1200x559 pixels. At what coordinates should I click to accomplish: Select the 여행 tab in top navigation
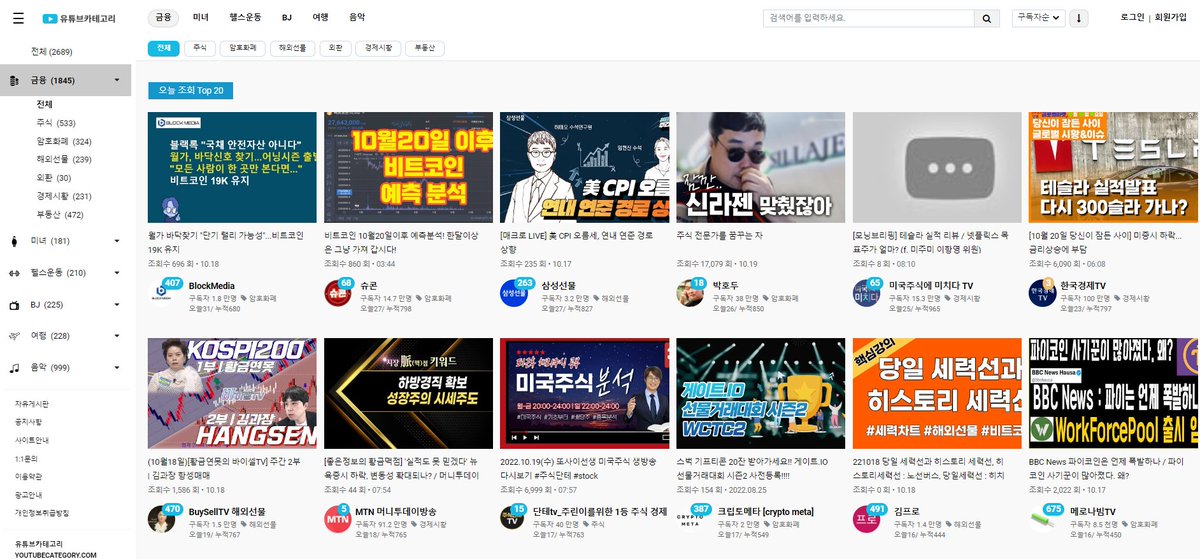pos(320,18)
